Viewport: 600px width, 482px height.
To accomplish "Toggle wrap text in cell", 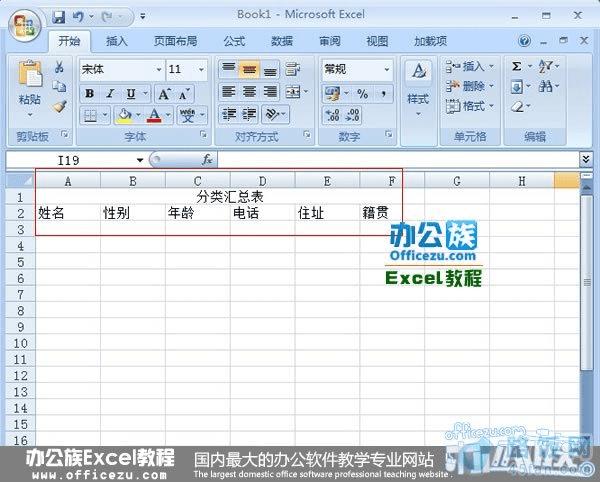I will coord(293,70).
